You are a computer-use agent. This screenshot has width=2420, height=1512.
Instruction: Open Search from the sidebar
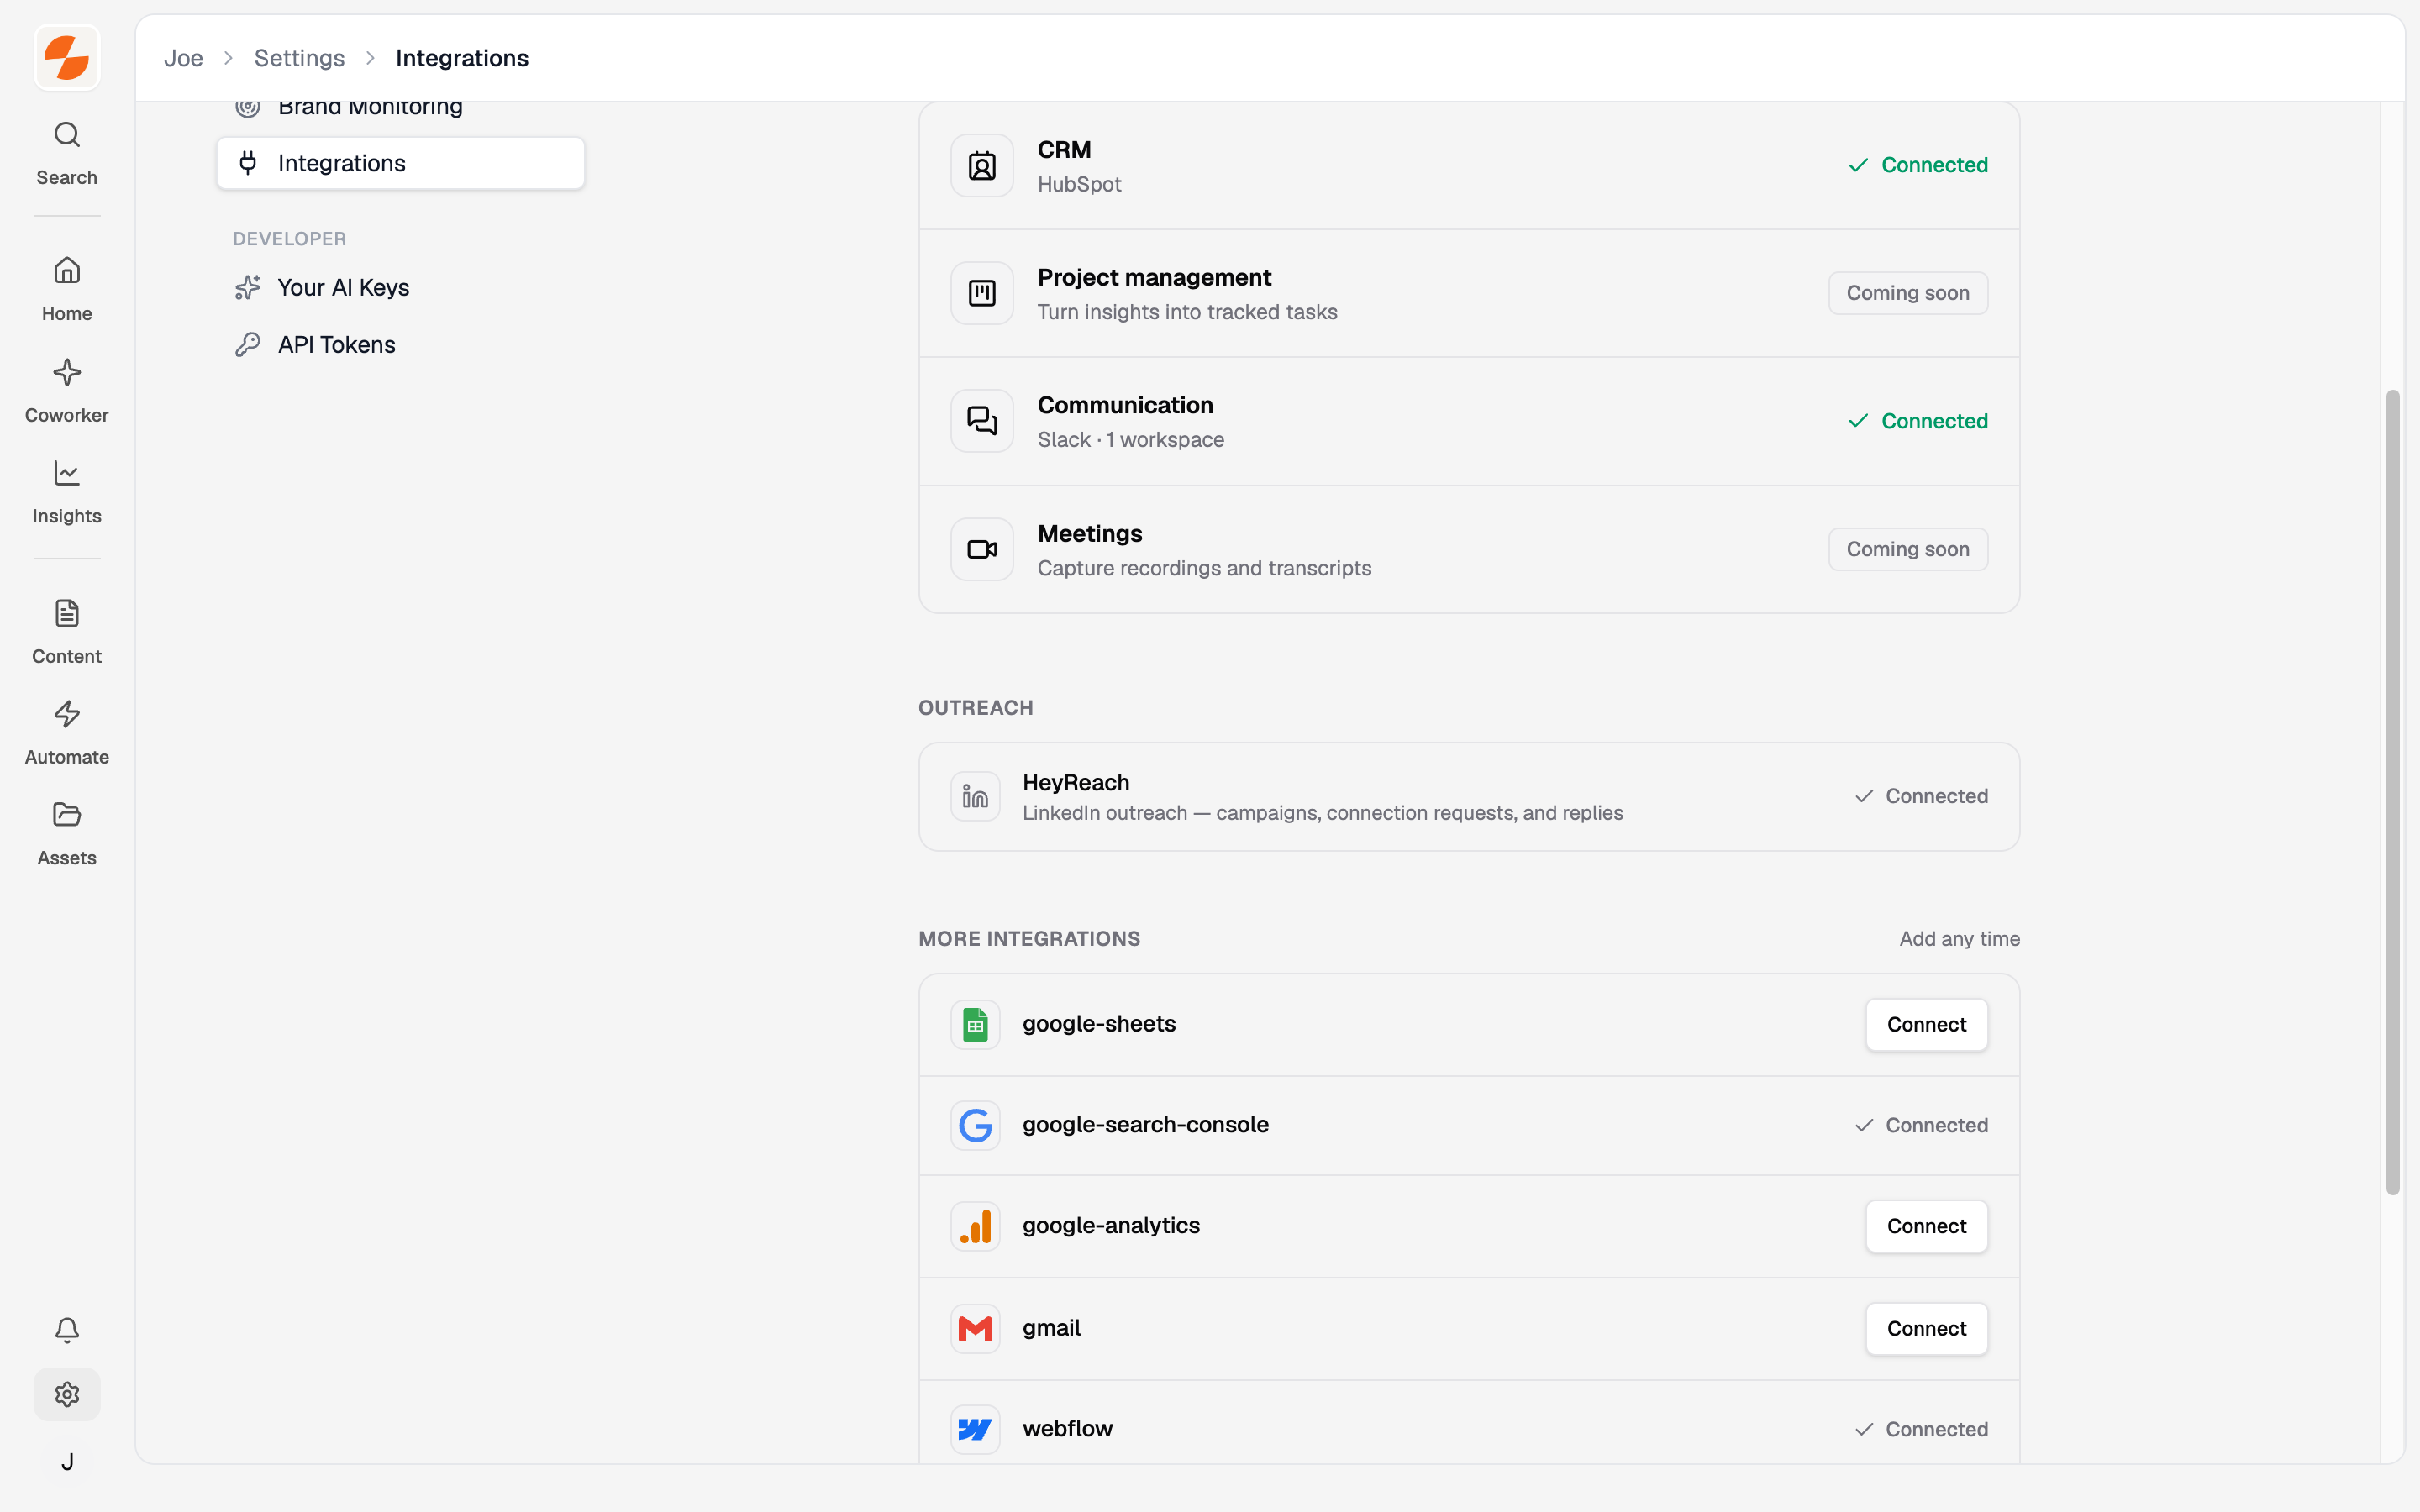click(x=67, y=153)
